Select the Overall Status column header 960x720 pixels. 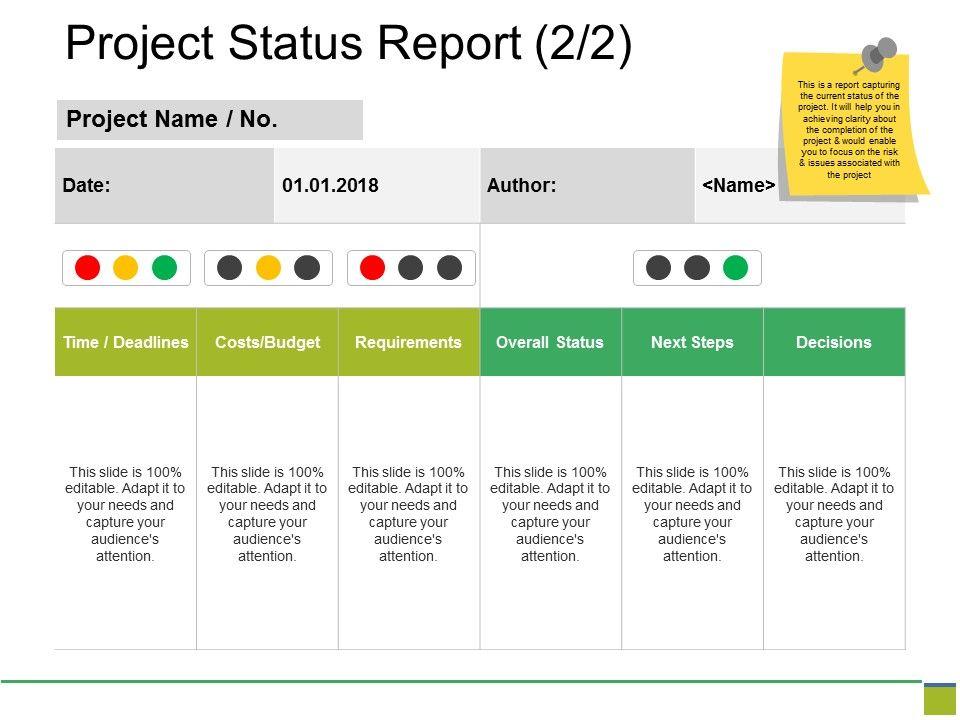(x=550, y=342)
